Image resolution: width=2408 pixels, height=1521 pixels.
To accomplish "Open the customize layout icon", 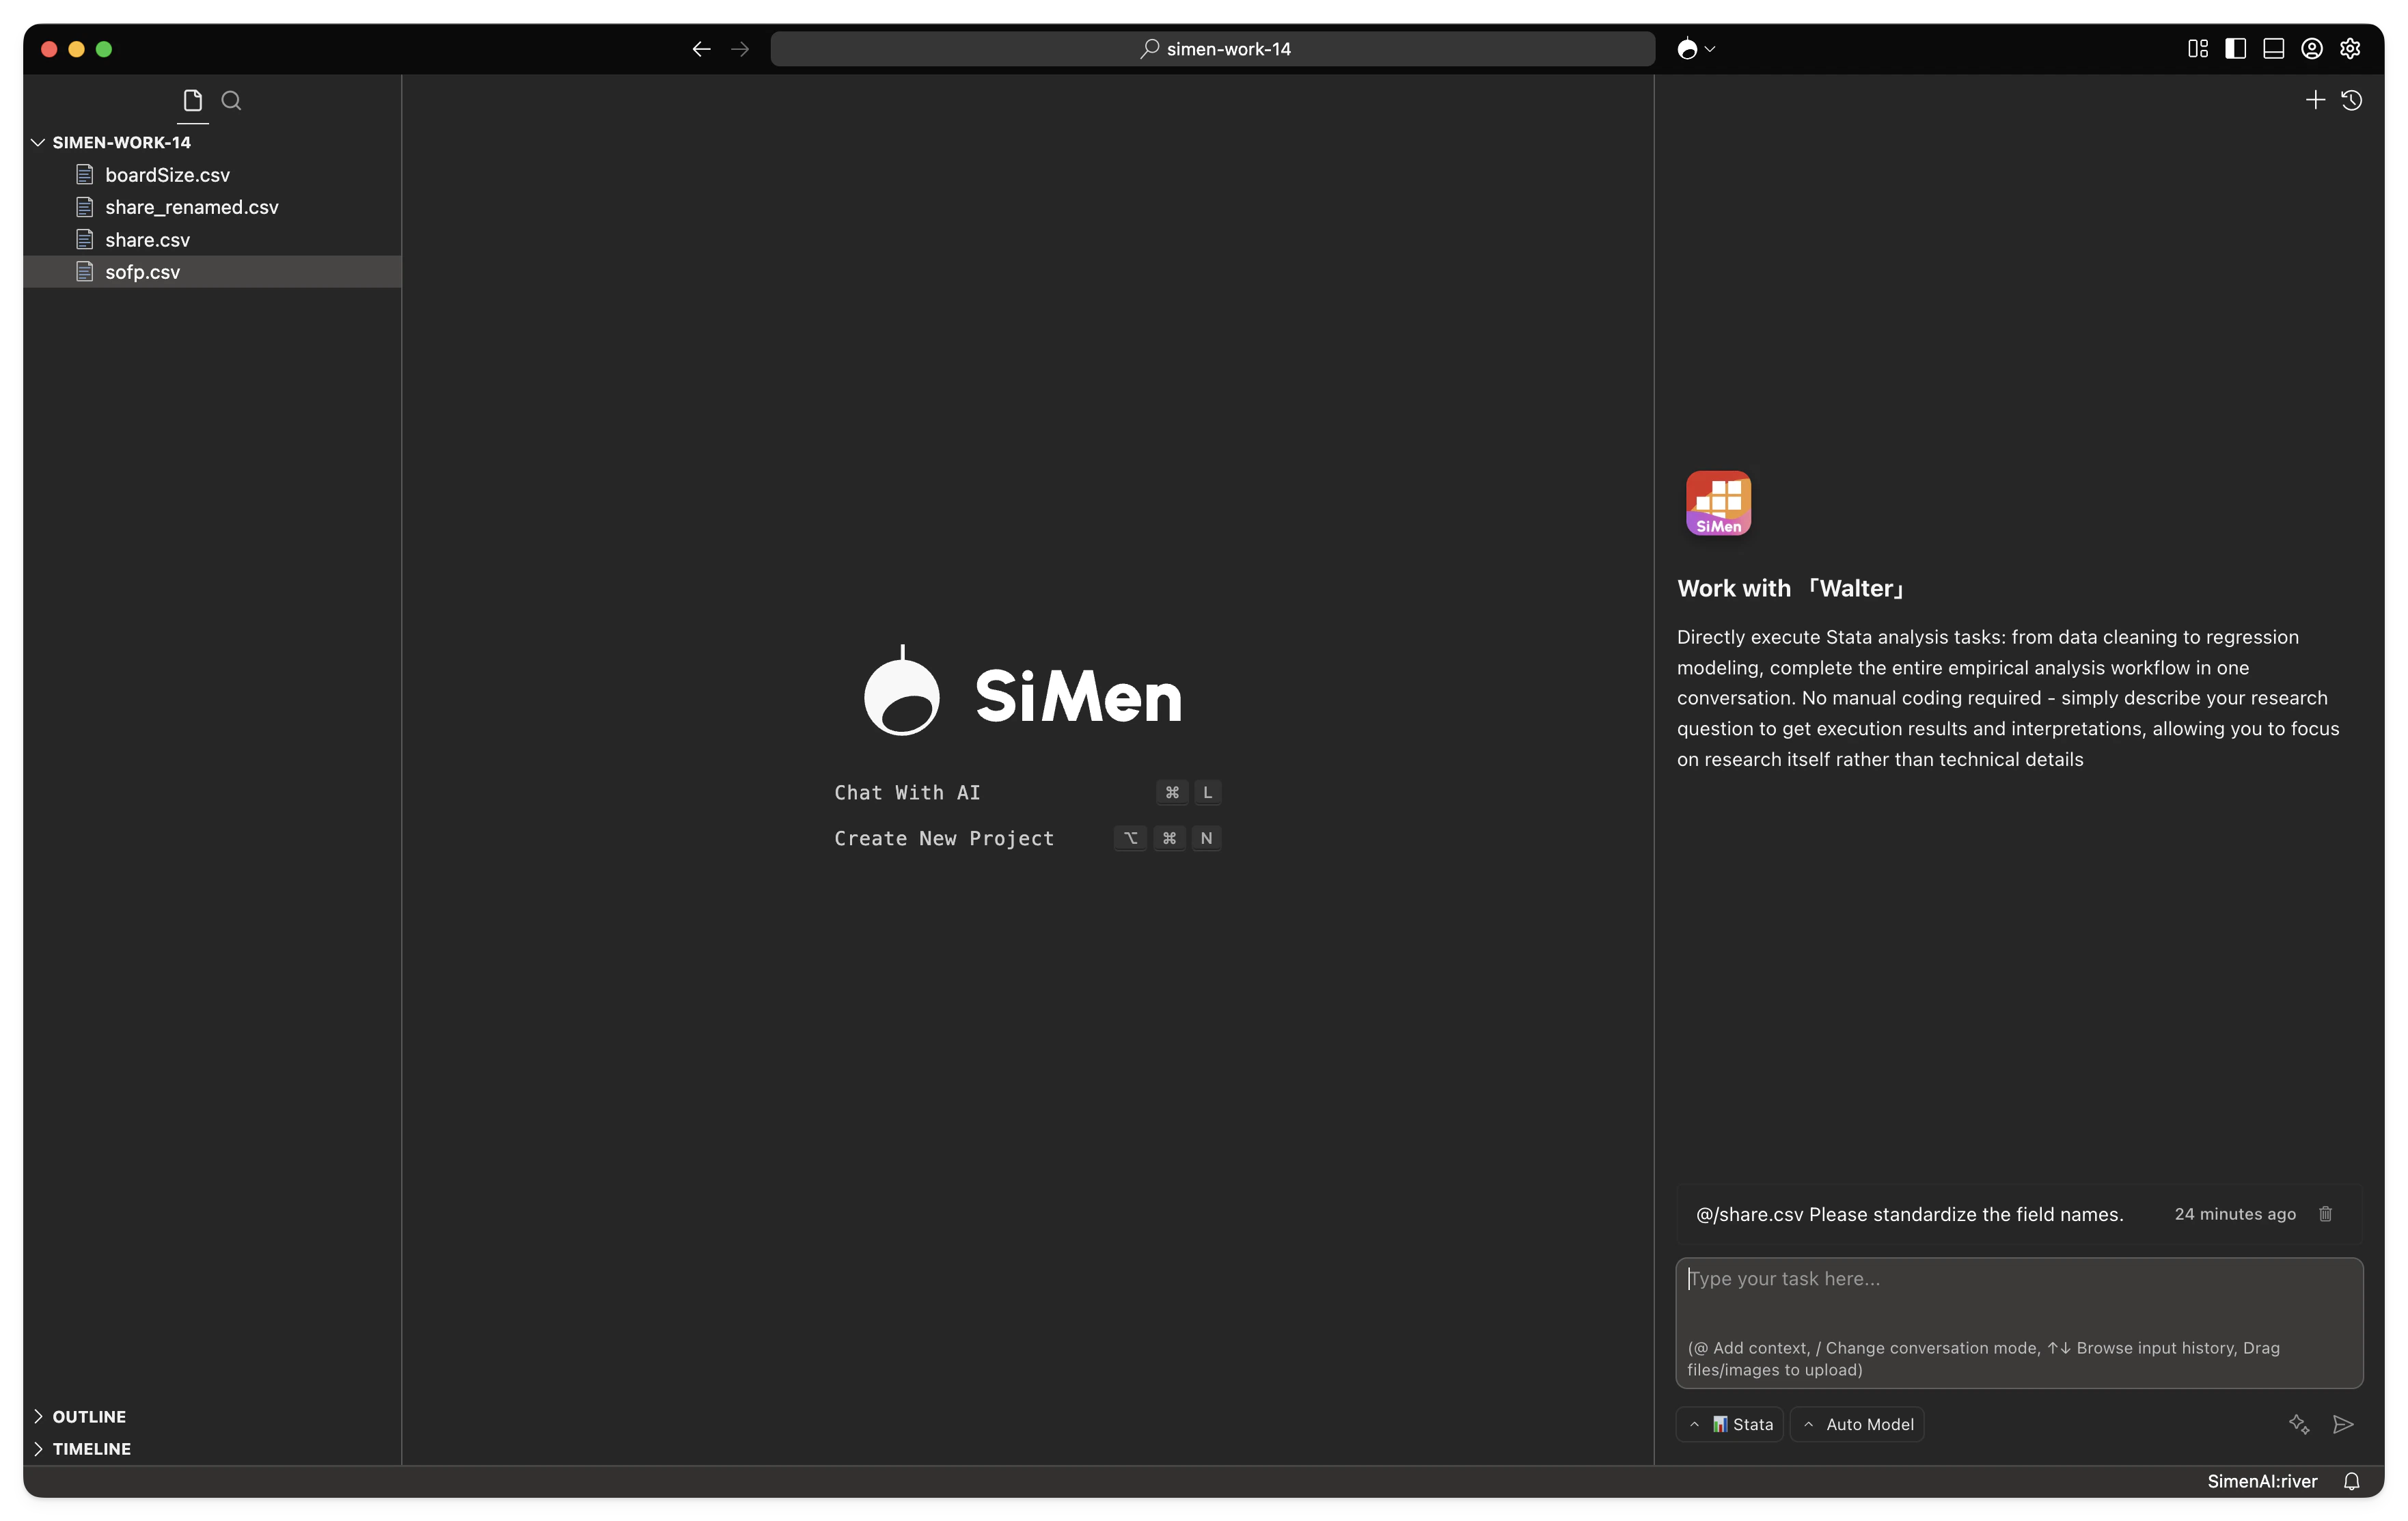I will [x=2197, y=49].
